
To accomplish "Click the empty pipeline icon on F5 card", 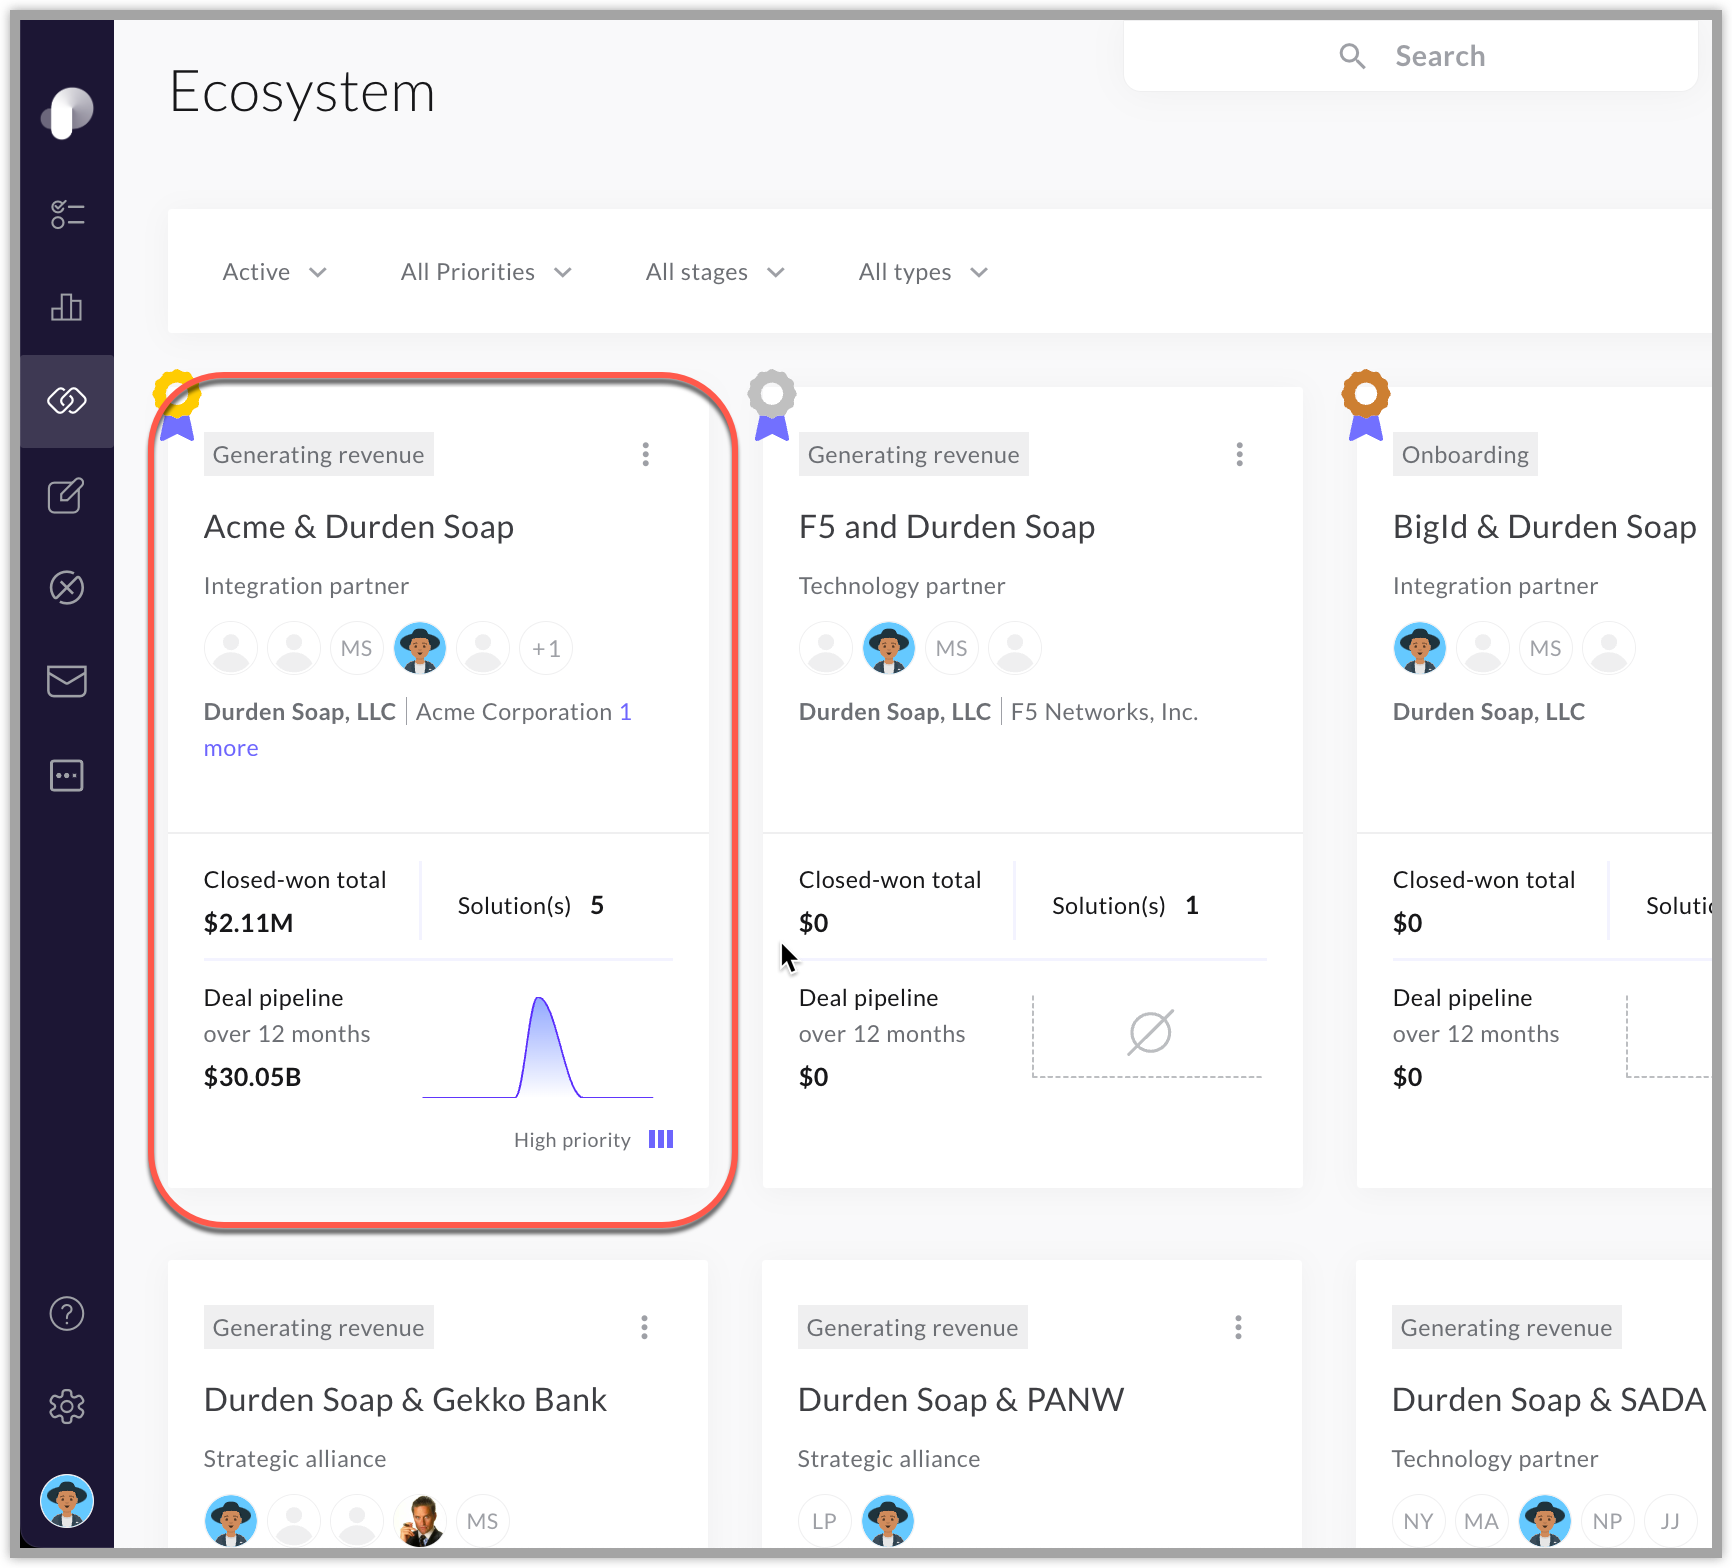I will click(1150, 1032).
